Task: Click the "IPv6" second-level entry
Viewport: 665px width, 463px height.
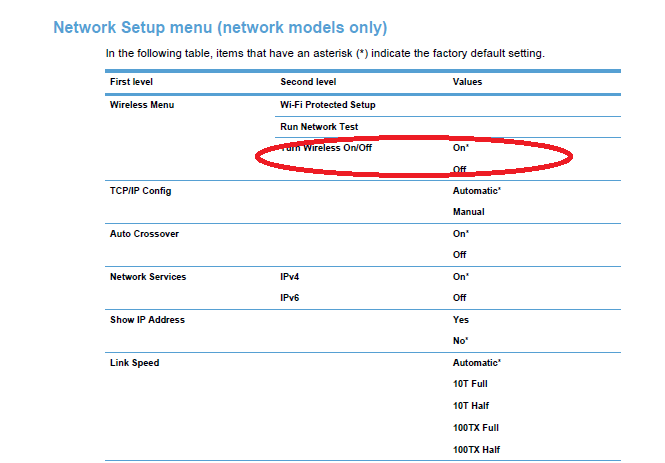Action: pos(291,298)
